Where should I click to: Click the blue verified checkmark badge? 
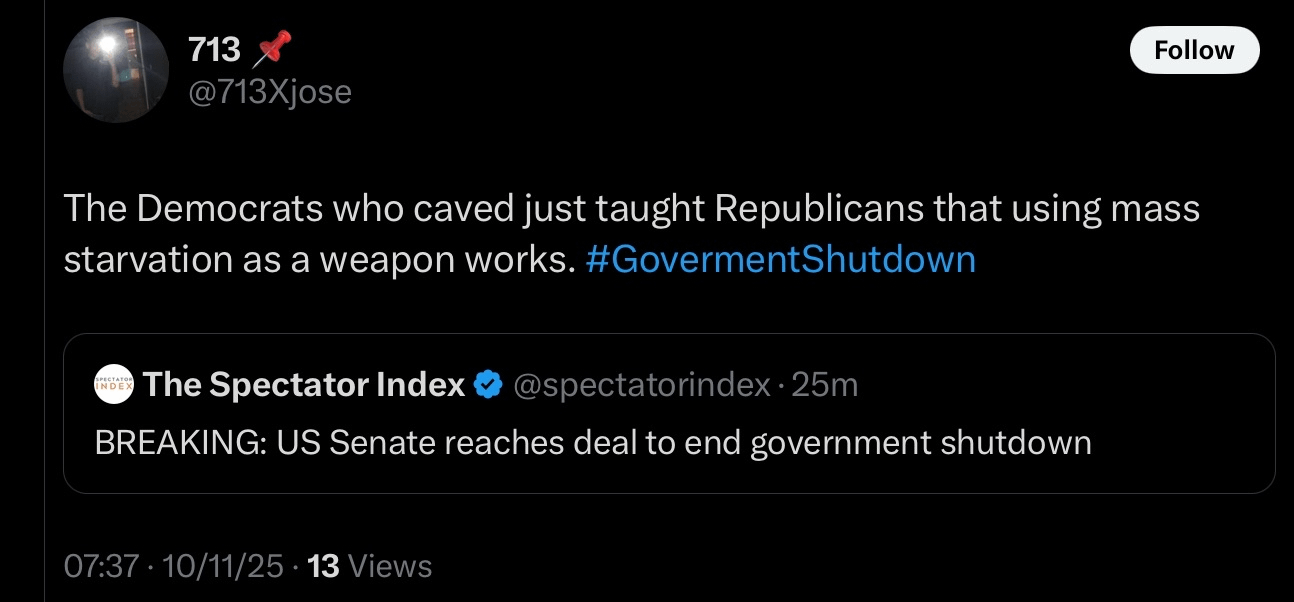pyautogui.click(x=487, y=384)
